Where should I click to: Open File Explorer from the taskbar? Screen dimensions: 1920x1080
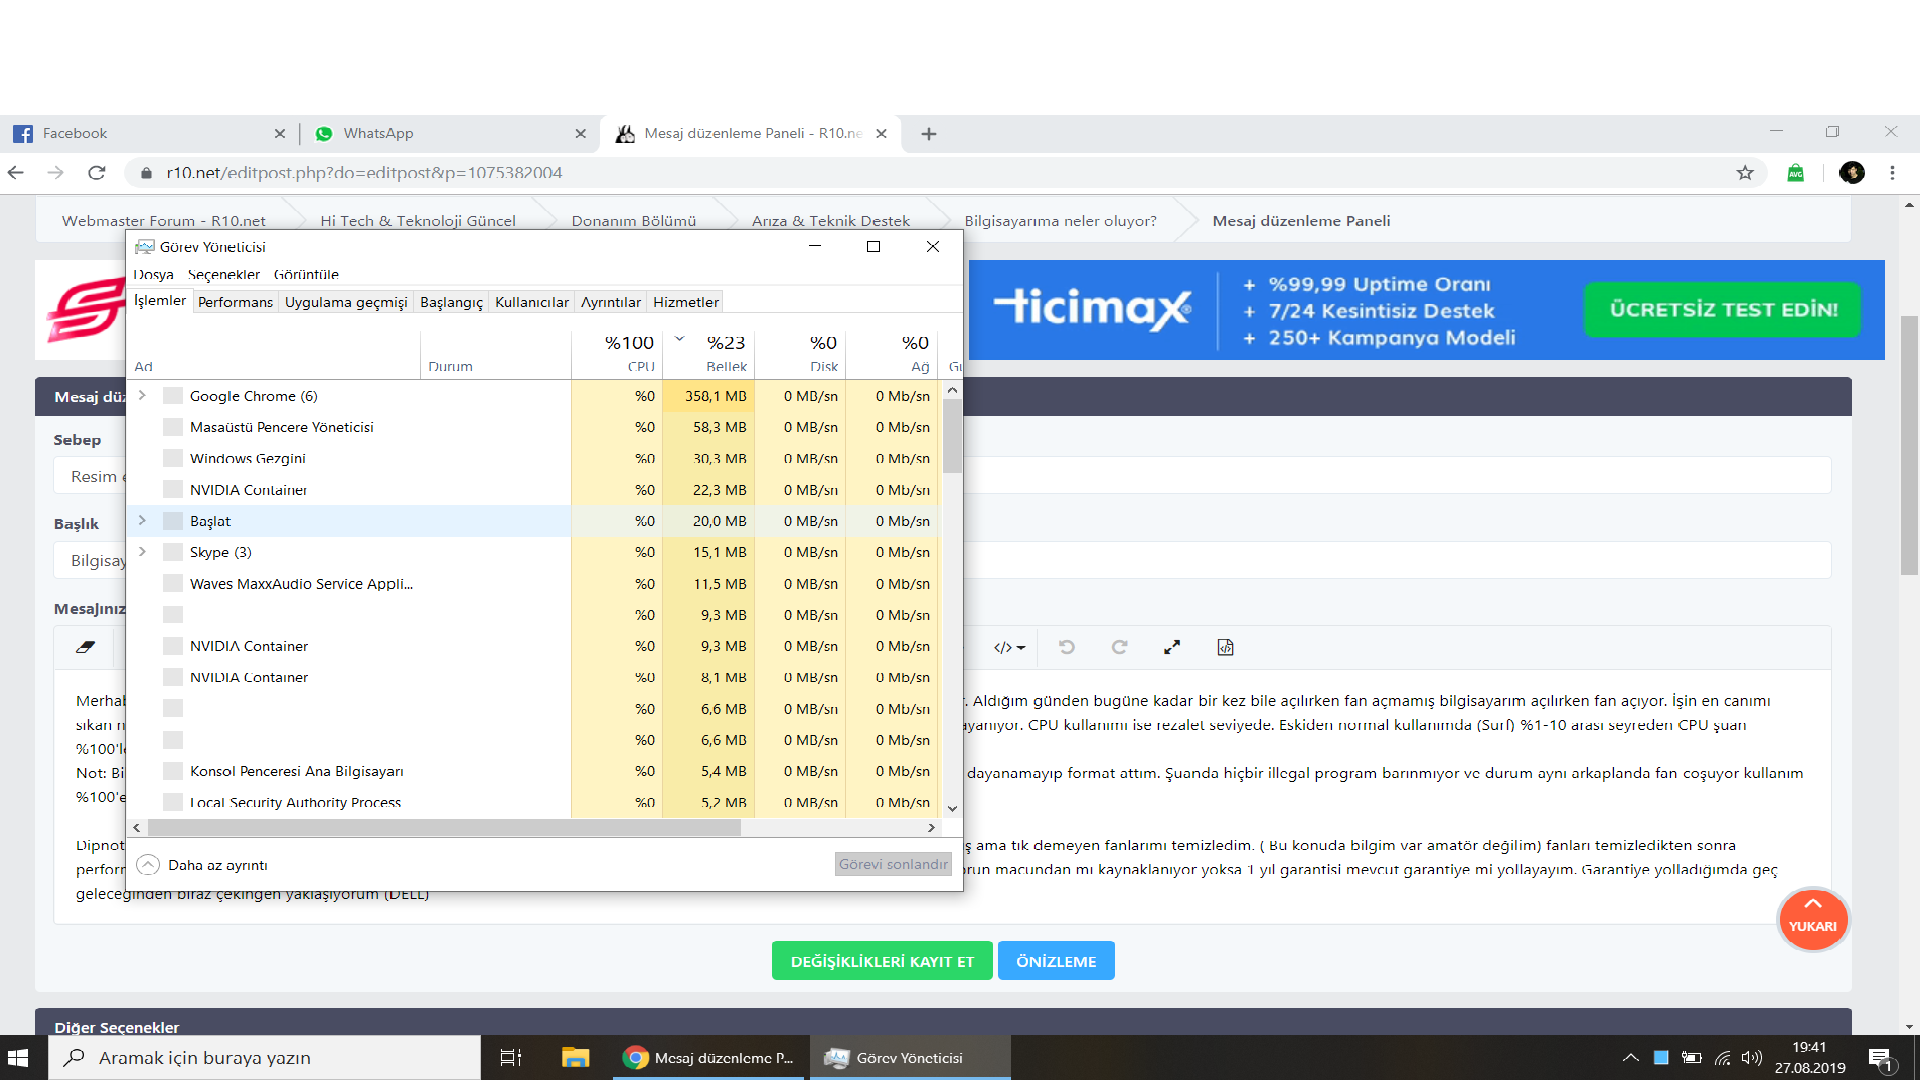(x=575, y=1058)
